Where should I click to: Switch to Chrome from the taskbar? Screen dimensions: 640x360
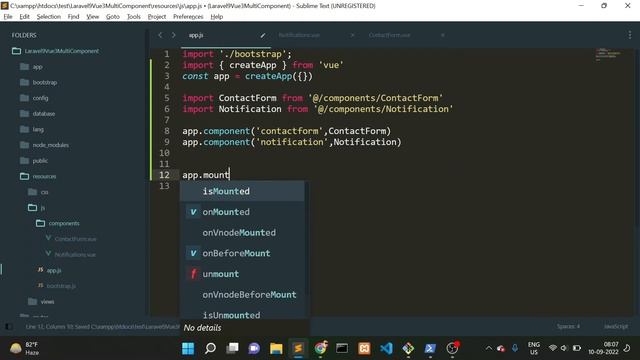320,348
